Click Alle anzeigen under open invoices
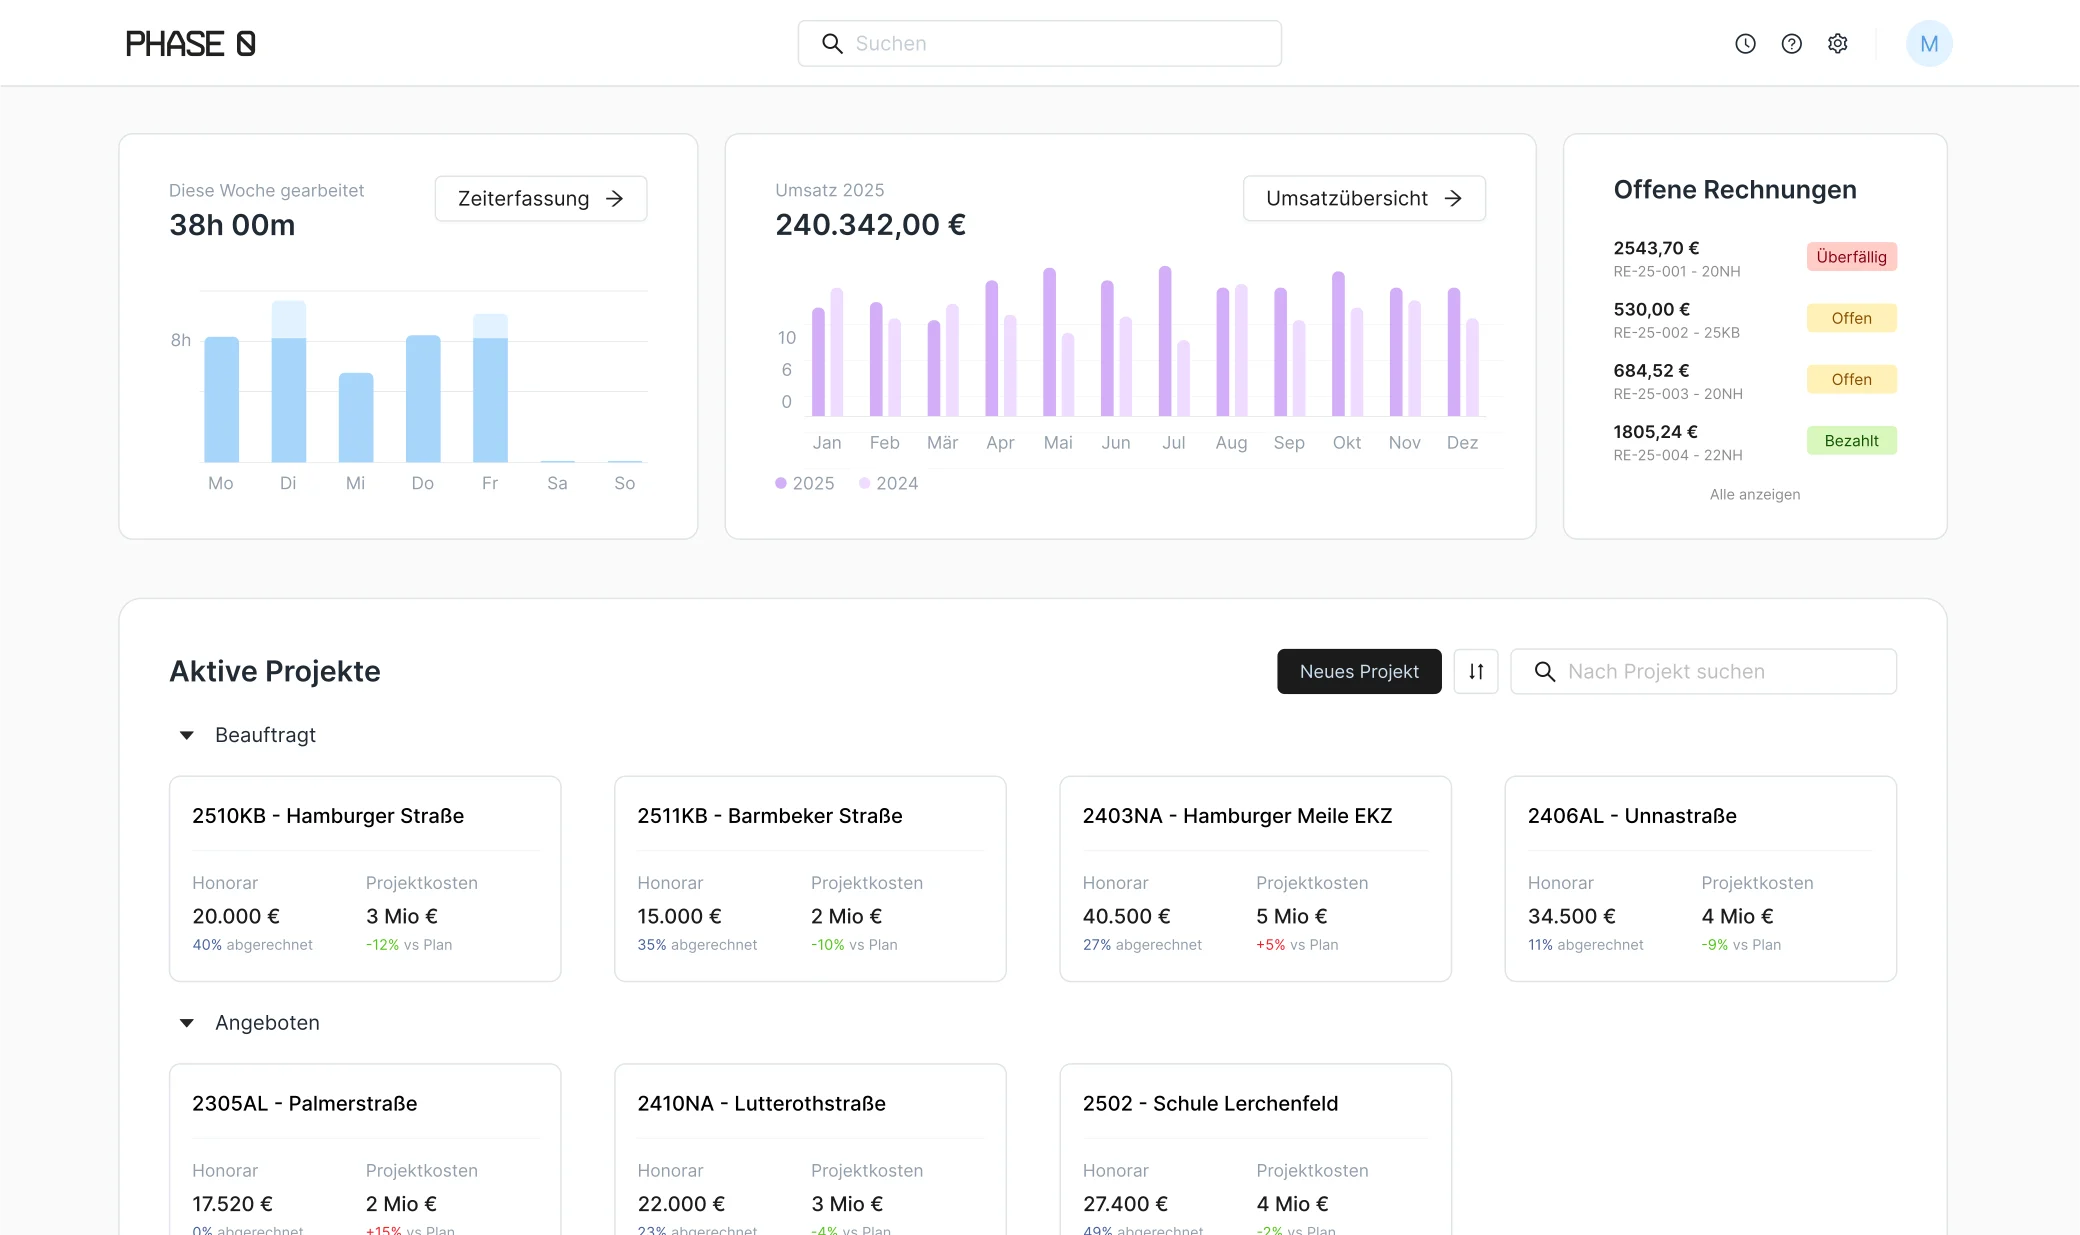 (x=1755, y=494)
